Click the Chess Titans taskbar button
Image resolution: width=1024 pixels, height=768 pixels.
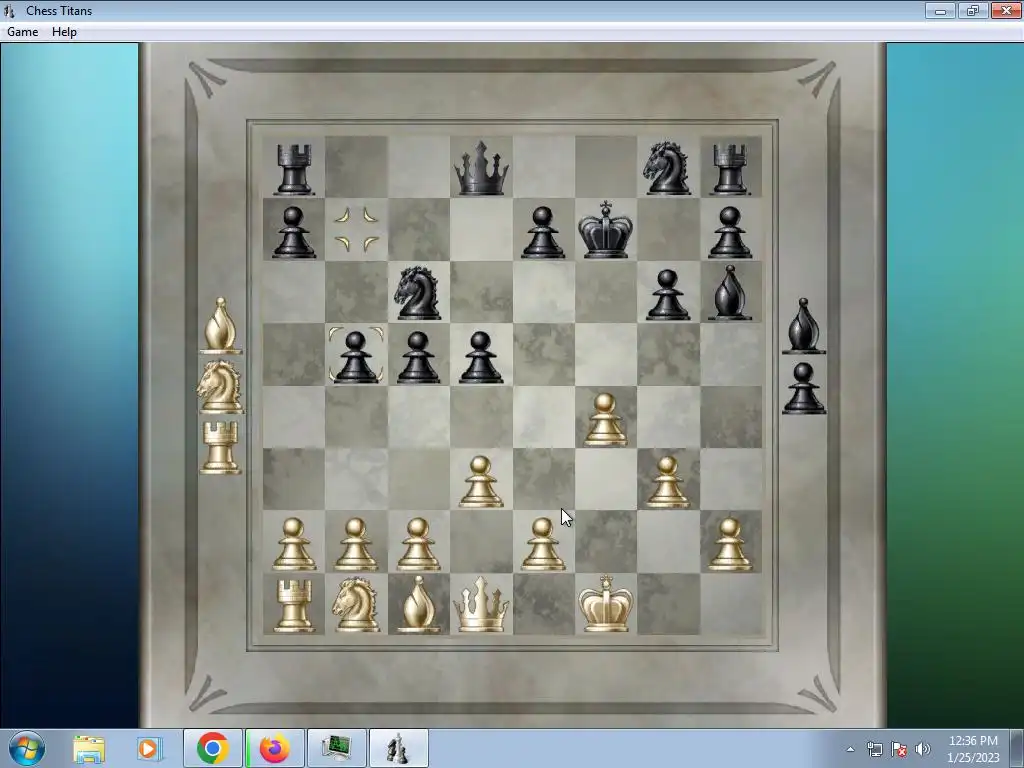tap(399, 748)
